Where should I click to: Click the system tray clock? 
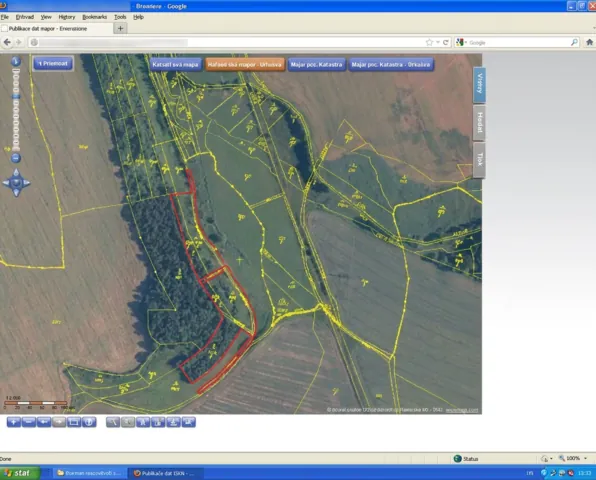pyautogui.click(x=585, y=473)
